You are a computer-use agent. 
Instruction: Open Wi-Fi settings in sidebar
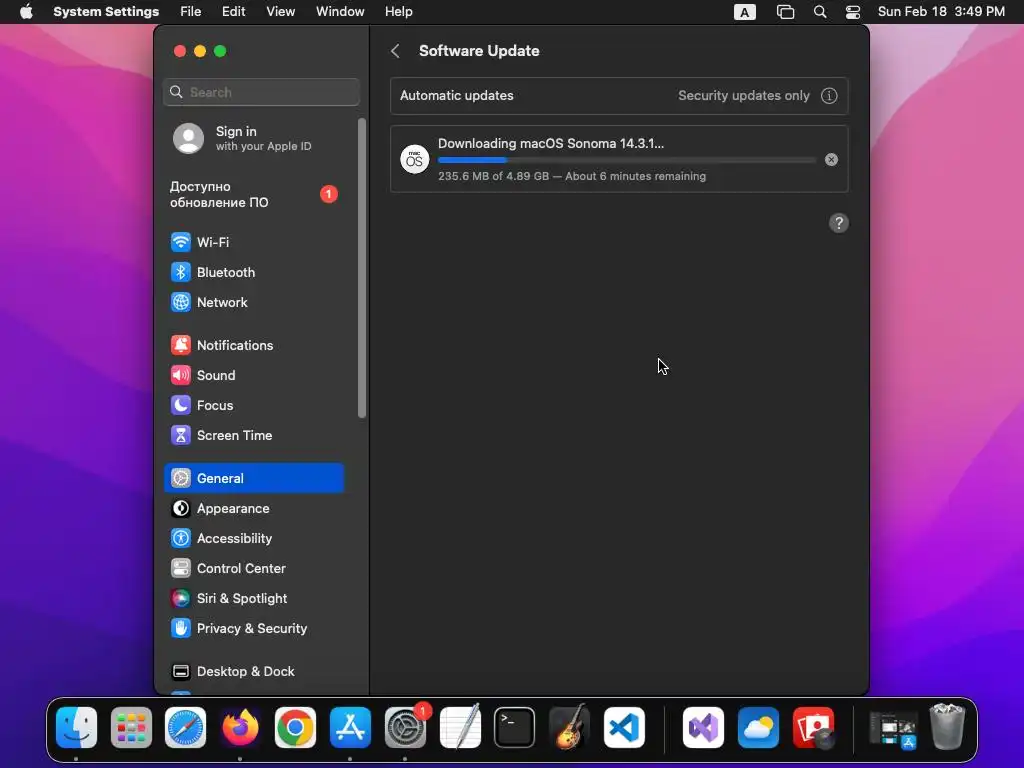point(254,242)
